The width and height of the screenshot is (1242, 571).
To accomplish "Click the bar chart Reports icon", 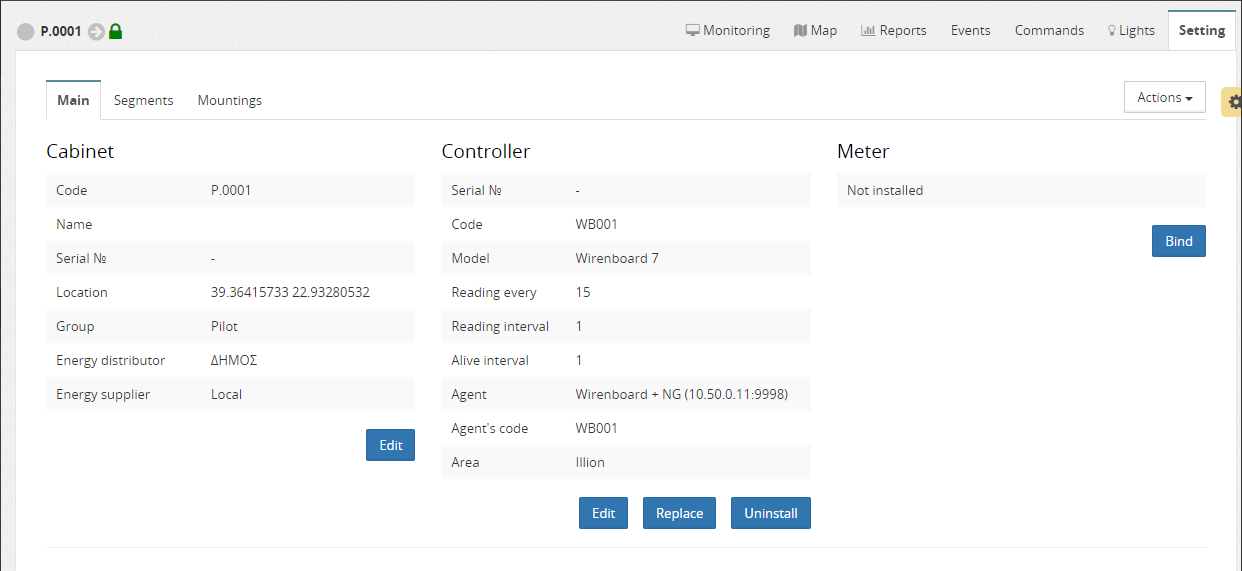I will pyautogui.click(x=868, y=30).
